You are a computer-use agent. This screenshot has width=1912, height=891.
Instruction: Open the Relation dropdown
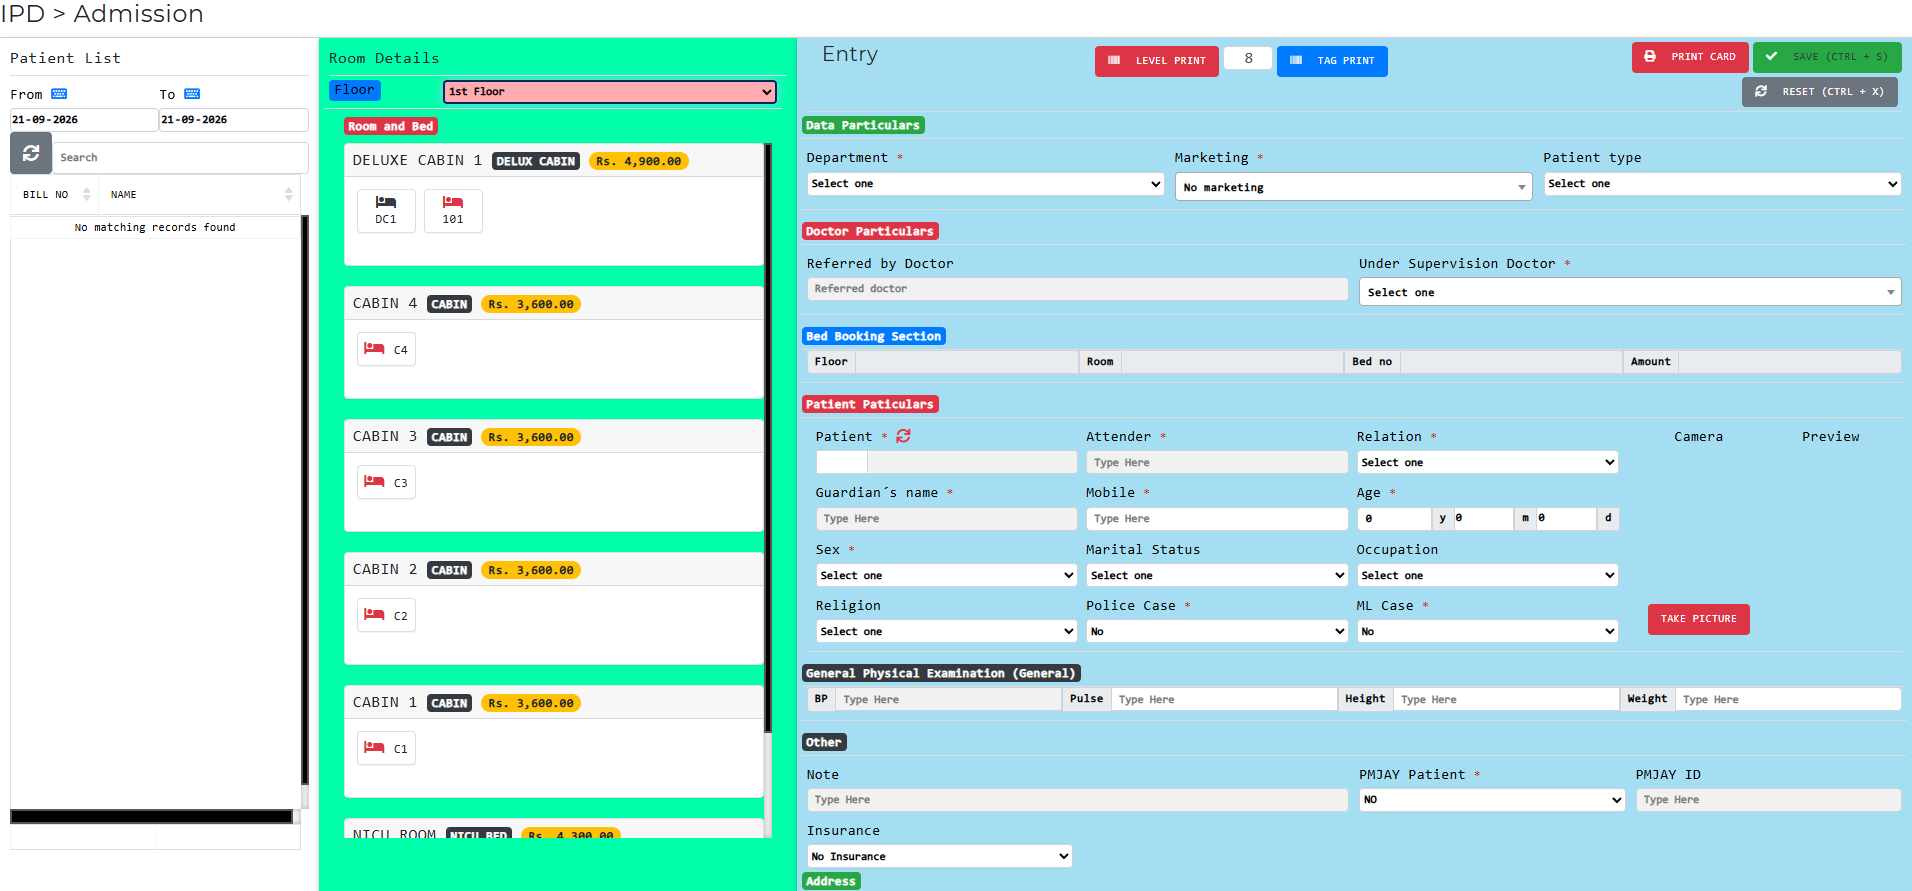coord(1487,462)
